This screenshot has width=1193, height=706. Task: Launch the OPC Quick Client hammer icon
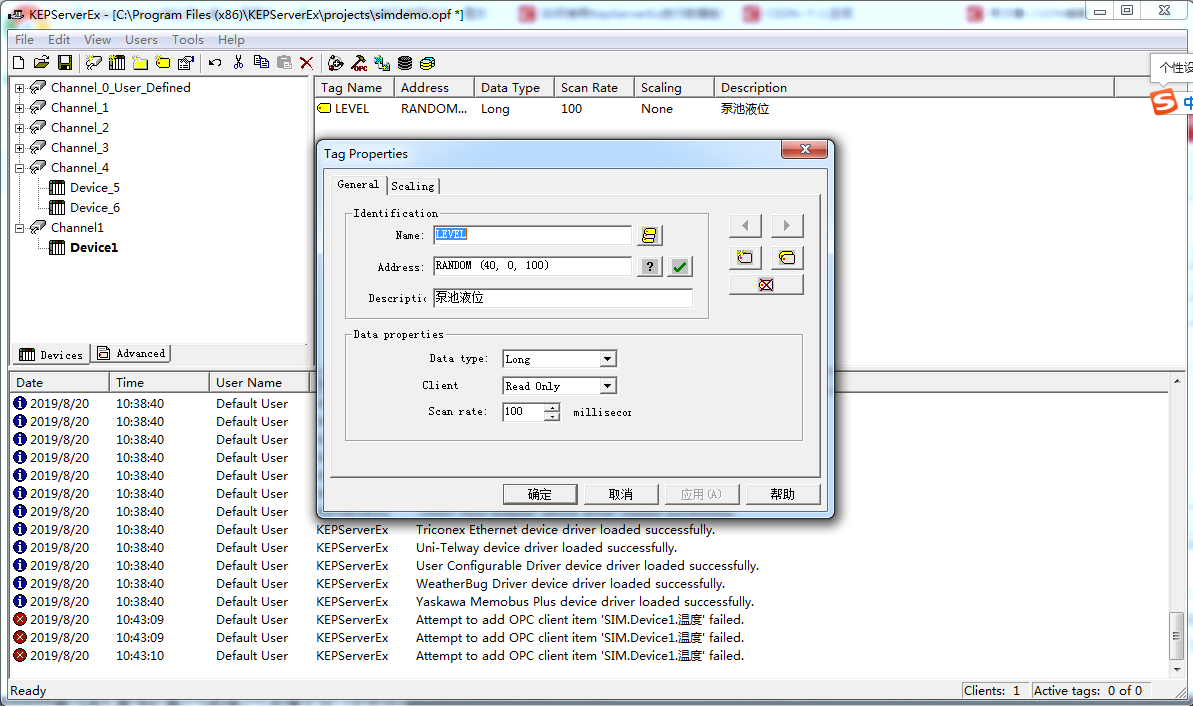[x=359, y=63]
